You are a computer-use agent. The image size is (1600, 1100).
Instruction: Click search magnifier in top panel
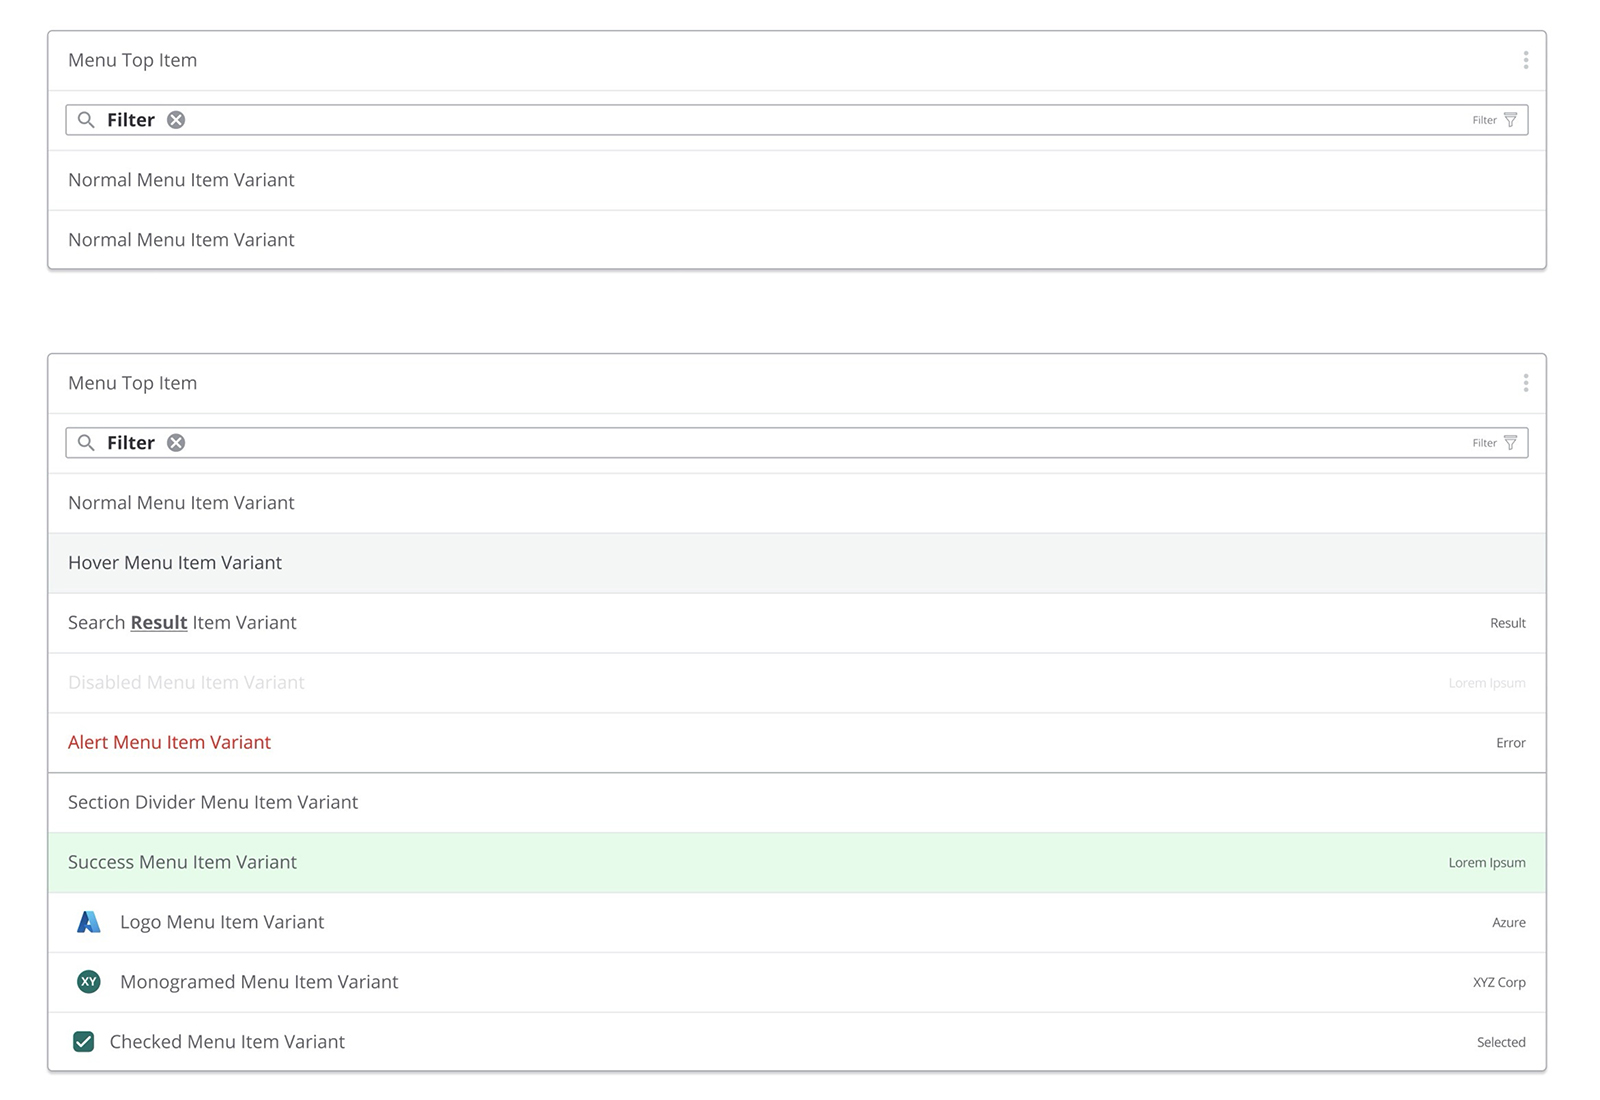click(x=86, y=120)
